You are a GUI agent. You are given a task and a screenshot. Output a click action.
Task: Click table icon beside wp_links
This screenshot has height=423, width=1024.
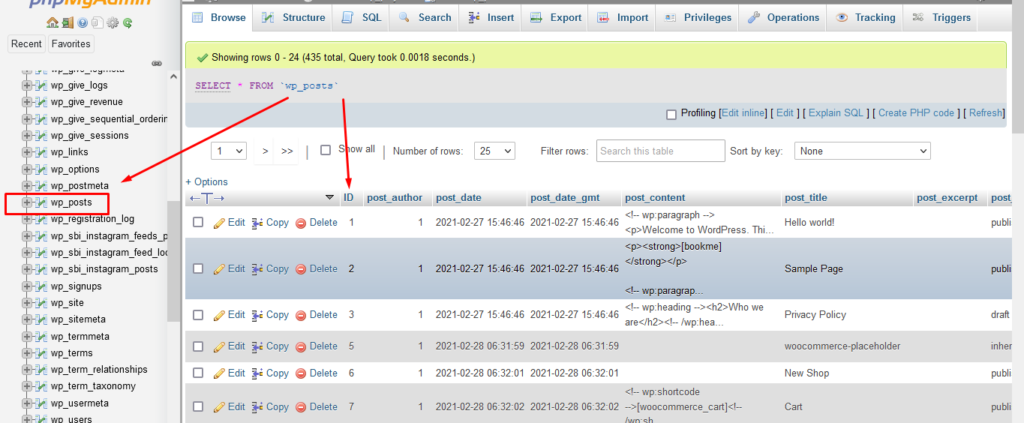click(x=41, y=152)
